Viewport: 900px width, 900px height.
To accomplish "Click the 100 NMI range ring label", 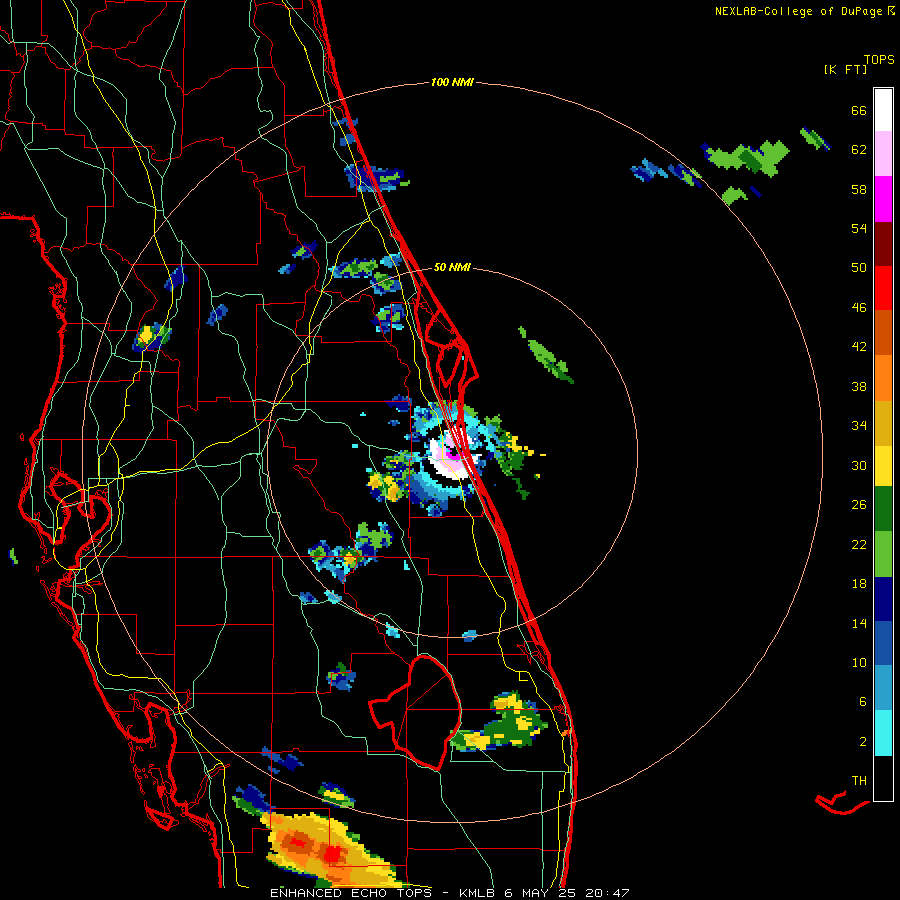I will 452,82.
